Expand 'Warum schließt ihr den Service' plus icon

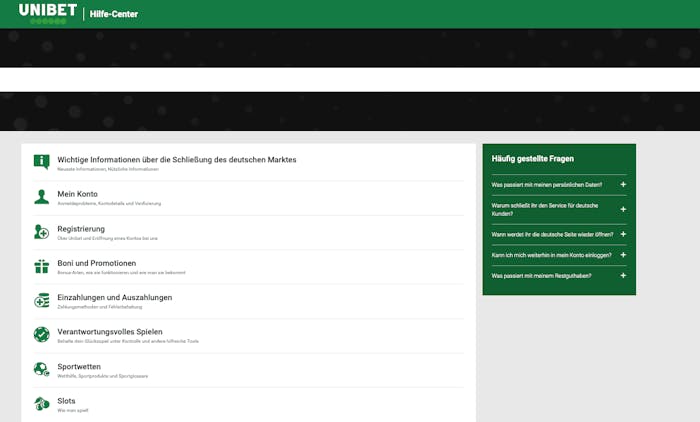tap(623, 209)
